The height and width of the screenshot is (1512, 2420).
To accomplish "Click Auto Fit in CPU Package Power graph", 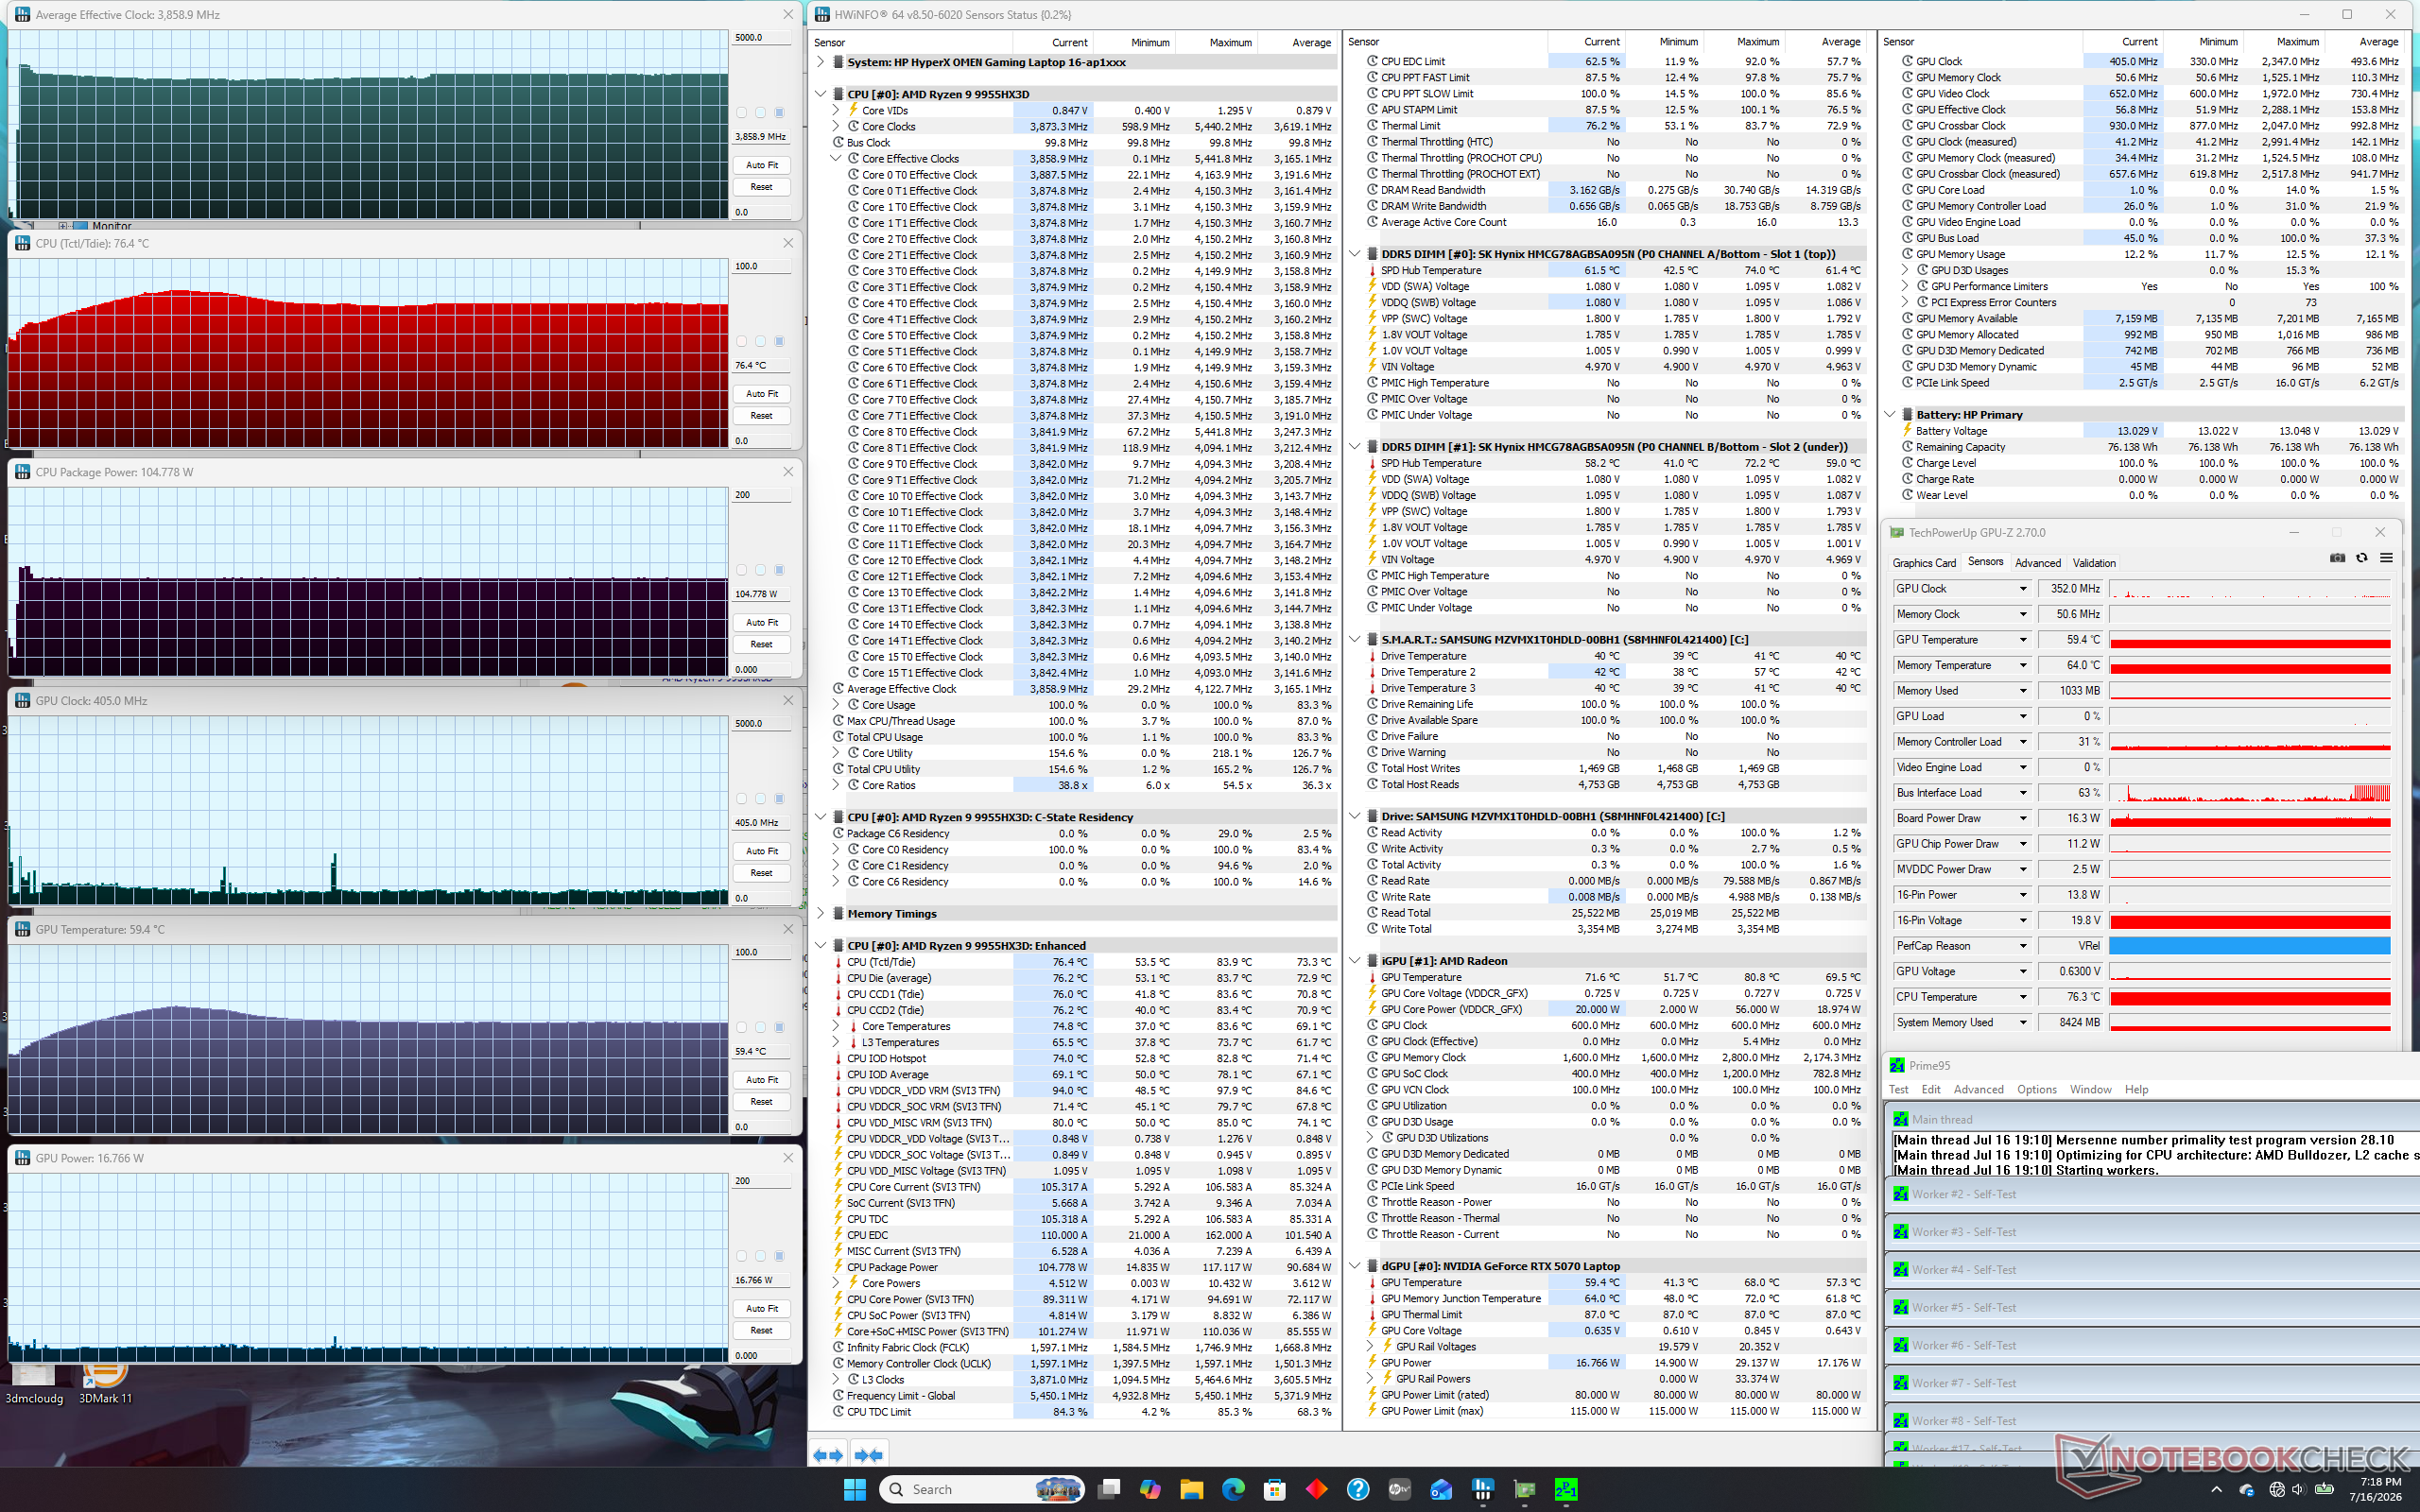I will [x=761, y=622].
